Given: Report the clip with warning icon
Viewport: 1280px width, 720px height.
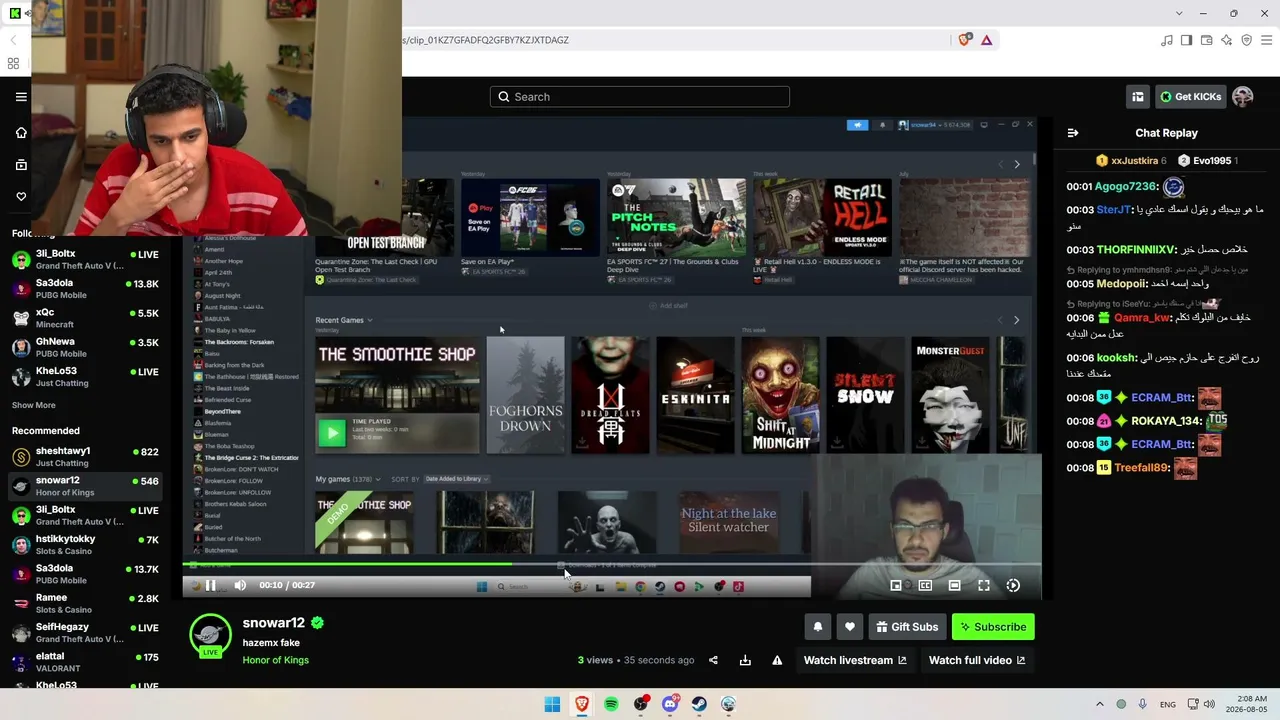Looking at the screenshot, I should [x=777, y=660].
